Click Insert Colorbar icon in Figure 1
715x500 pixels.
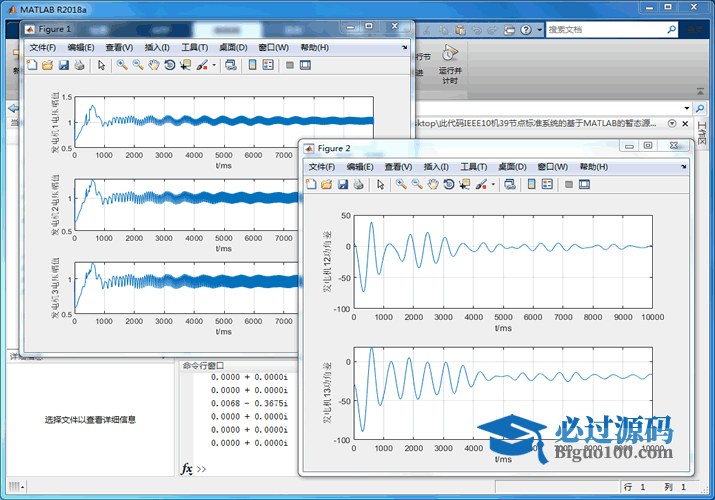click(252, 65)
